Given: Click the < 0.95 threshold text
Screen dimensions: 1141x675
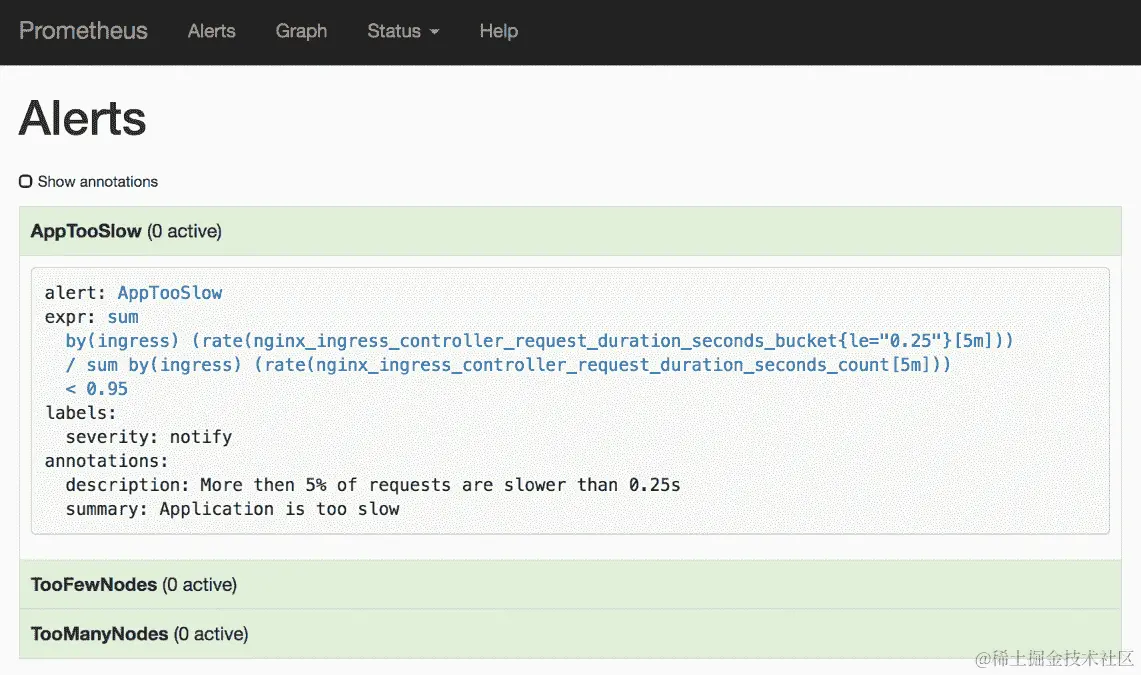Looking at the screenshot, I should coord(97,389).
